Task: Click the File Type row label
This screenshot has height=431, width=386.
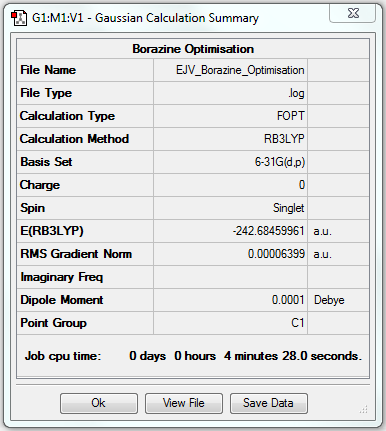Action: pos(46,93)
